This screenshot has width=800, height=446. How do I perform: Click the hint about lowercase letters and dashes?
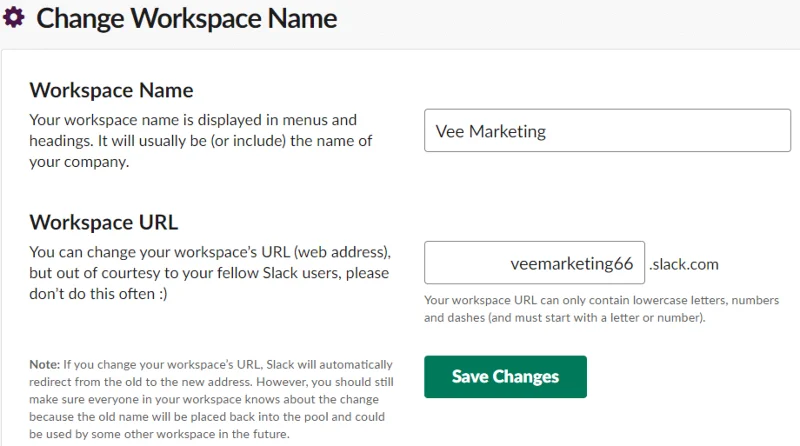coord(602,309)
